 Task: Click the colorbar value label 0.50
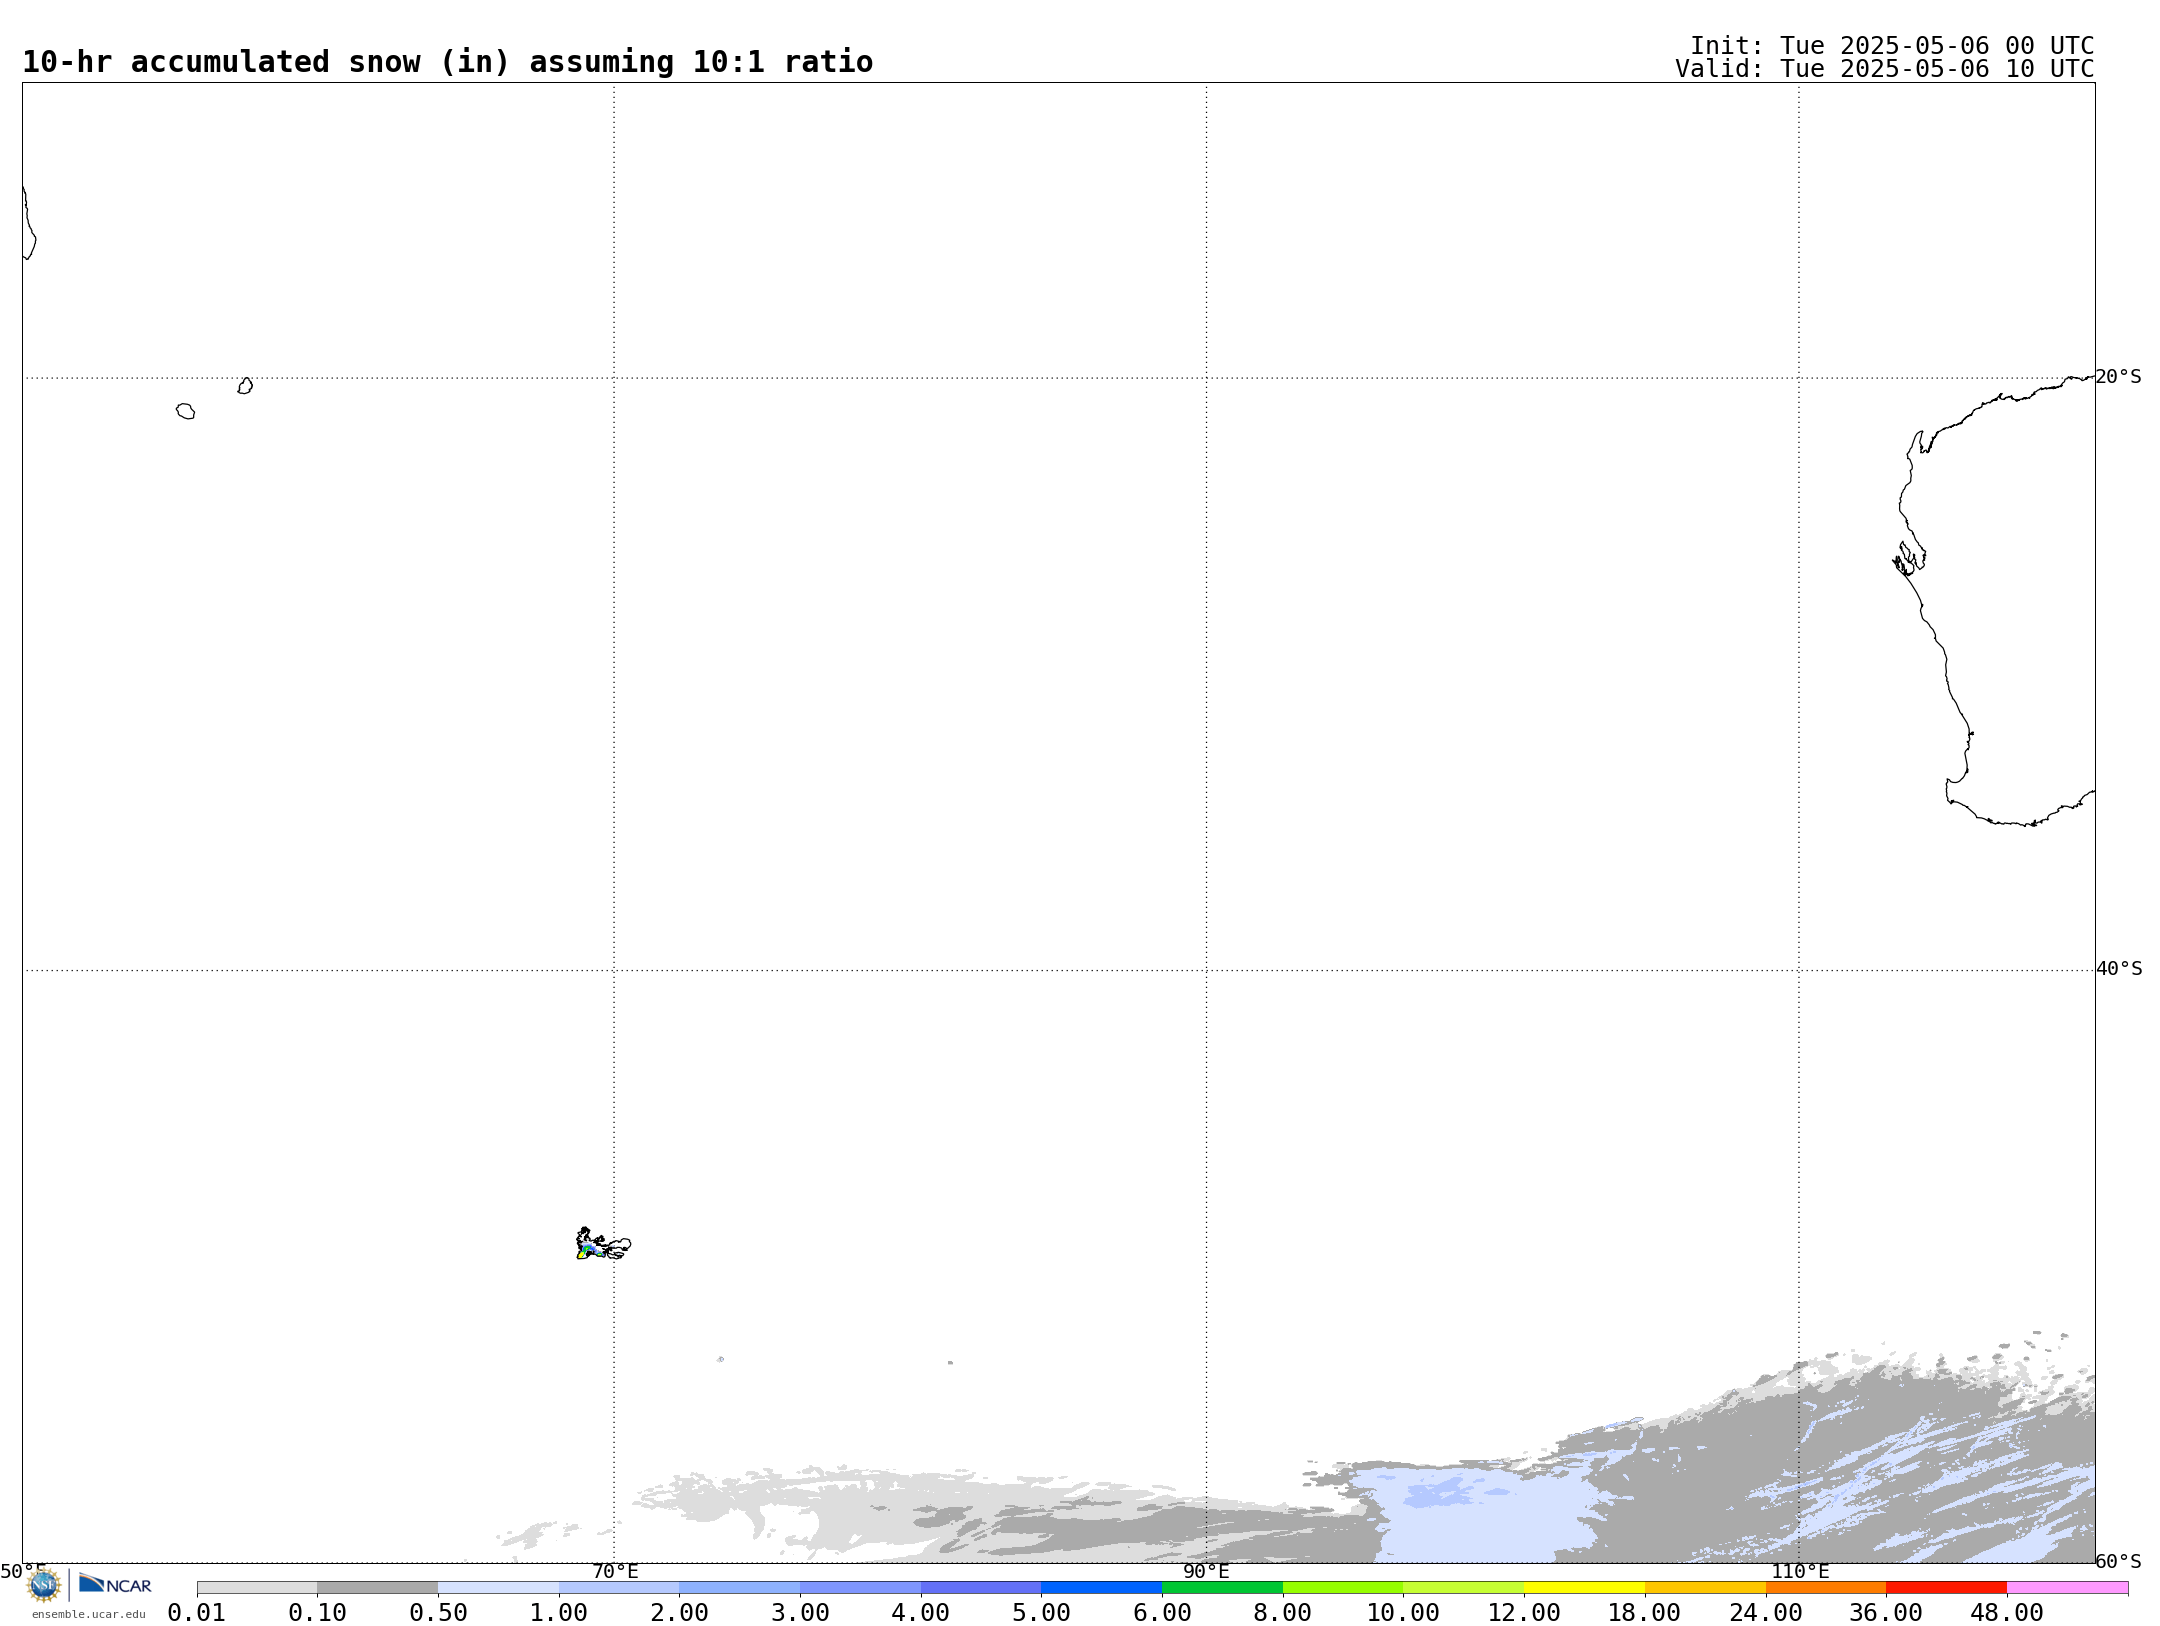(438, 1613)
